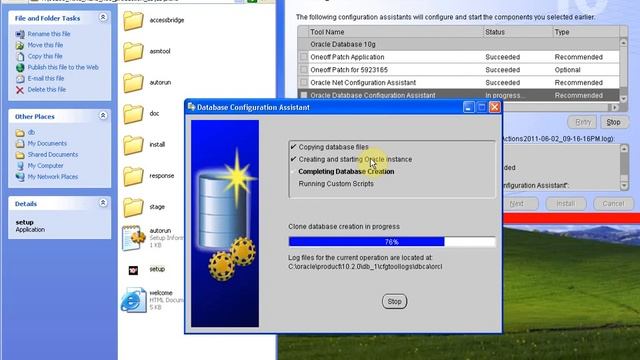The image size is (640, 360).
Task: Click the E-mail this file icon
Action: [x=20, y=78]
